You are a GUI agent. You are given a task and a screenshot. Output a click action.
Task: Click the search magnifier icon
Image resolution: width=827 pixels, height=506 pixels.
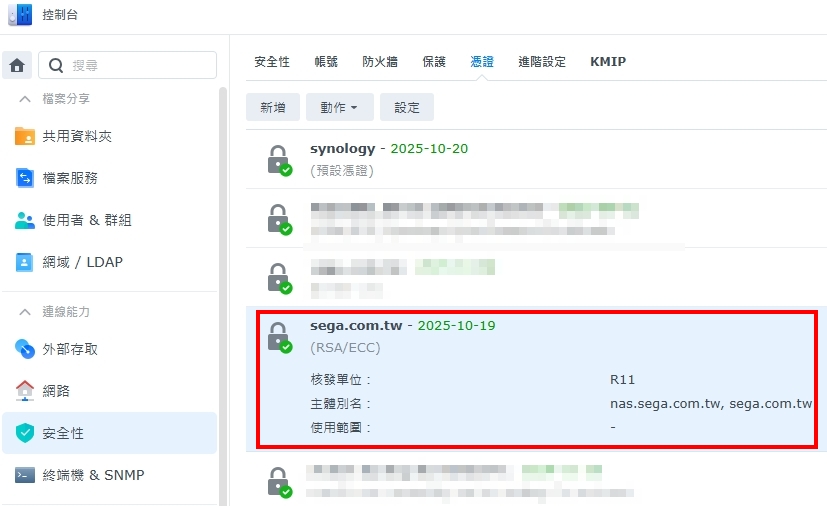coord(56,65)
